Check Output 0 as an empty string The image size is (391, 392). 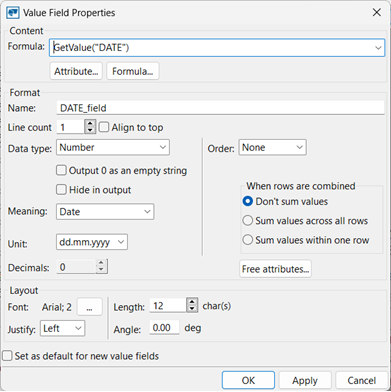pyautogui.click(x=61, y=171)
